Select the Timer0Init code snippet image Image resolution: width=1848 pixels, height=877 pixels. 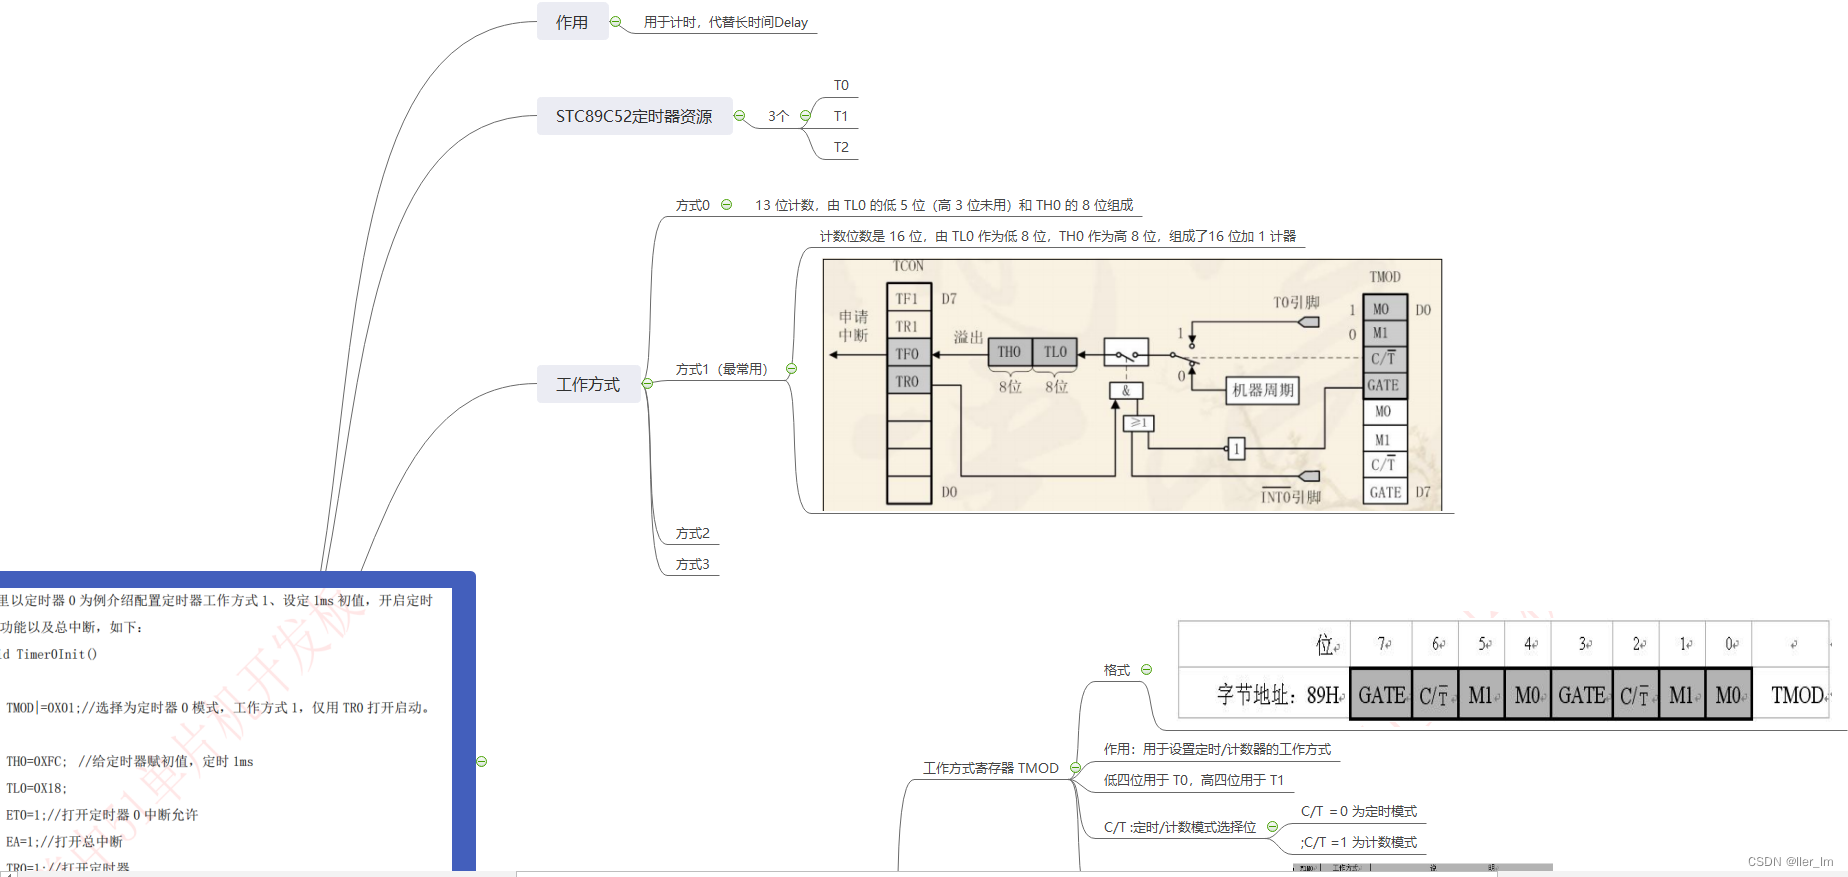225,730
